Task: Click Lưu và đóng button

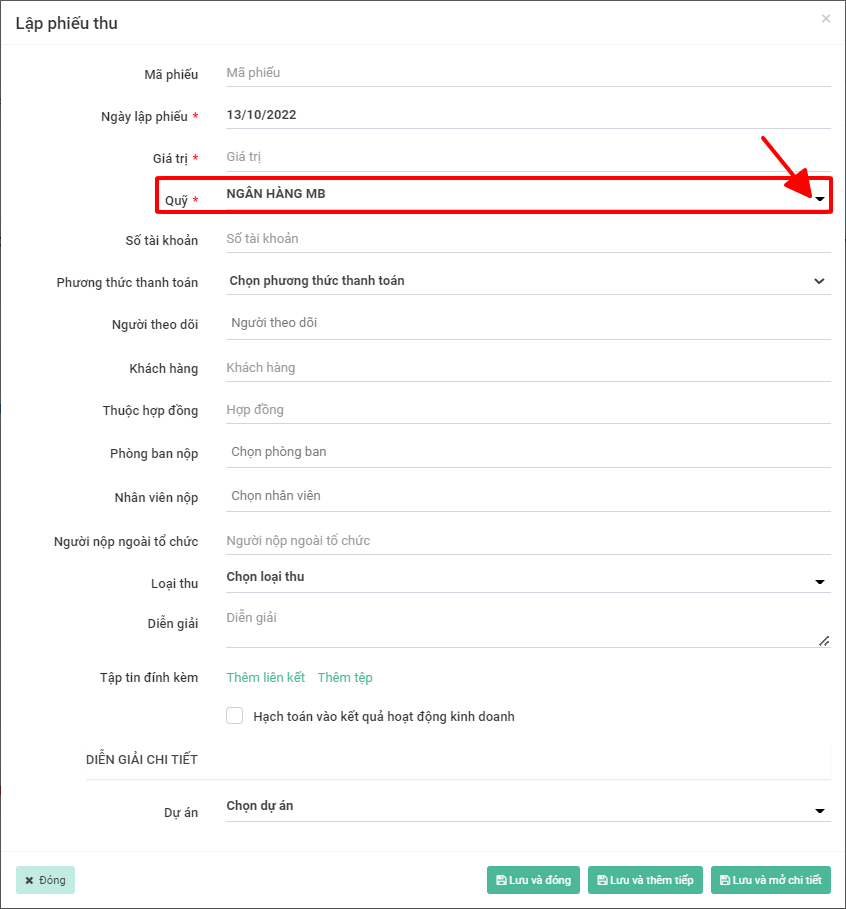Action: point(533,880)
